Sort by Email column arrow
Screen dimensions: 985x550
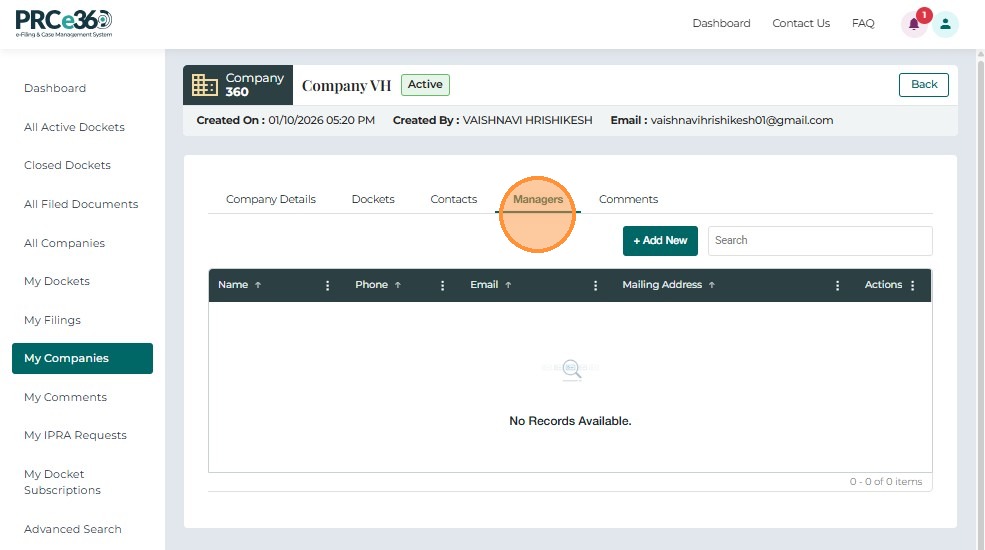tap(508, 285)
